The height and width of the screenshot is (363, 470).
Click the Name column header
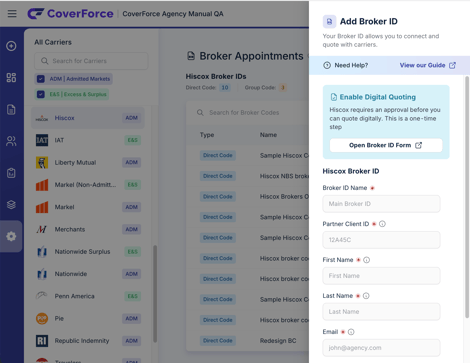268,135
